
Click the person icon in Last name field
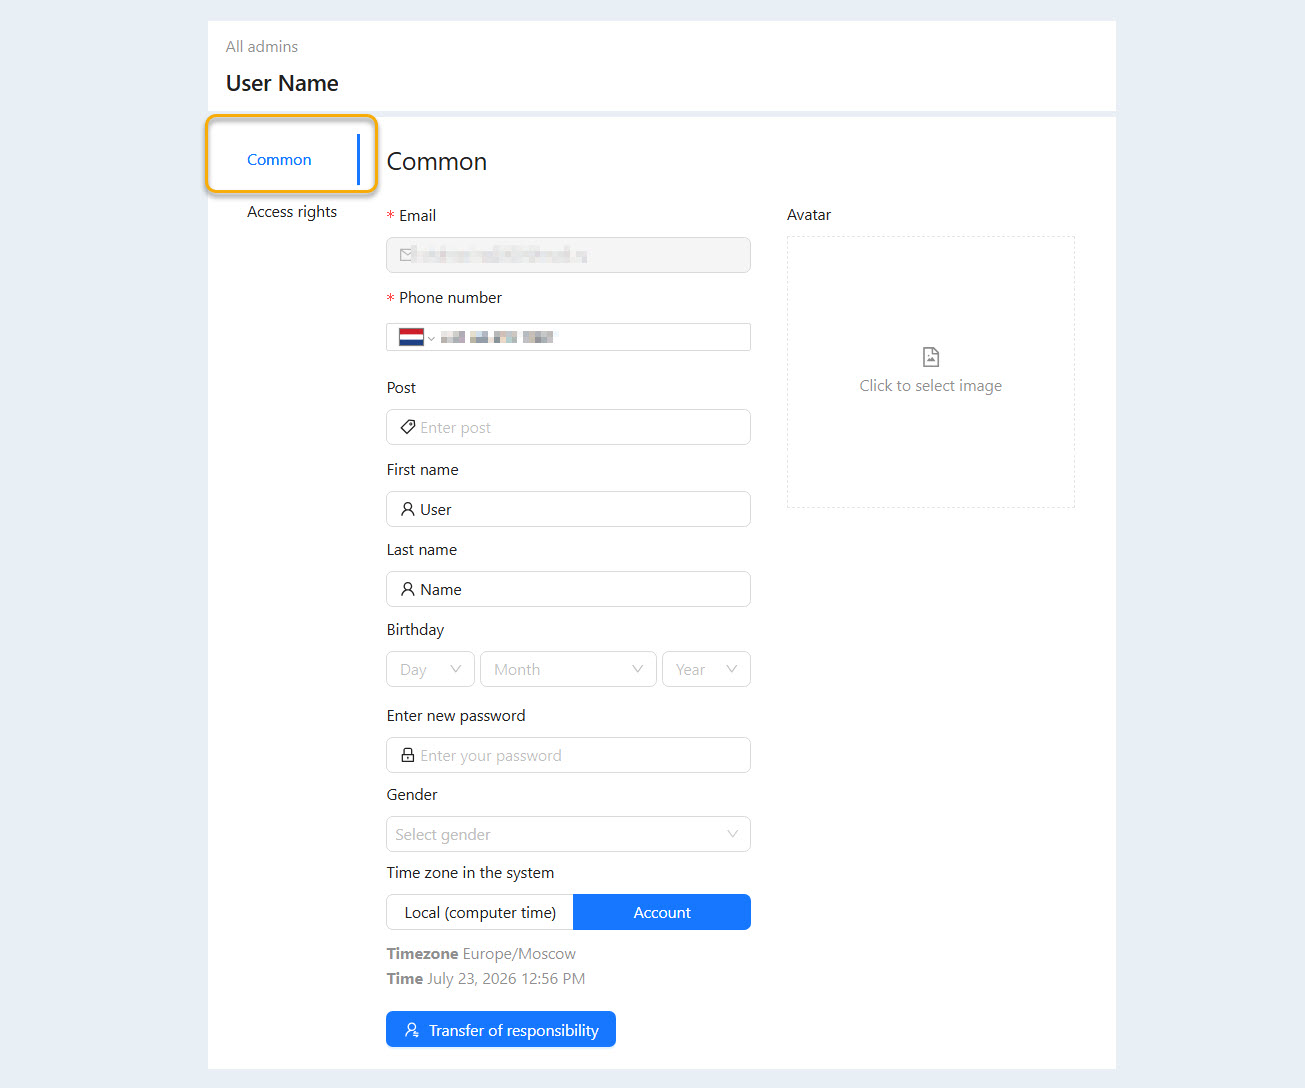coord(408,589)
